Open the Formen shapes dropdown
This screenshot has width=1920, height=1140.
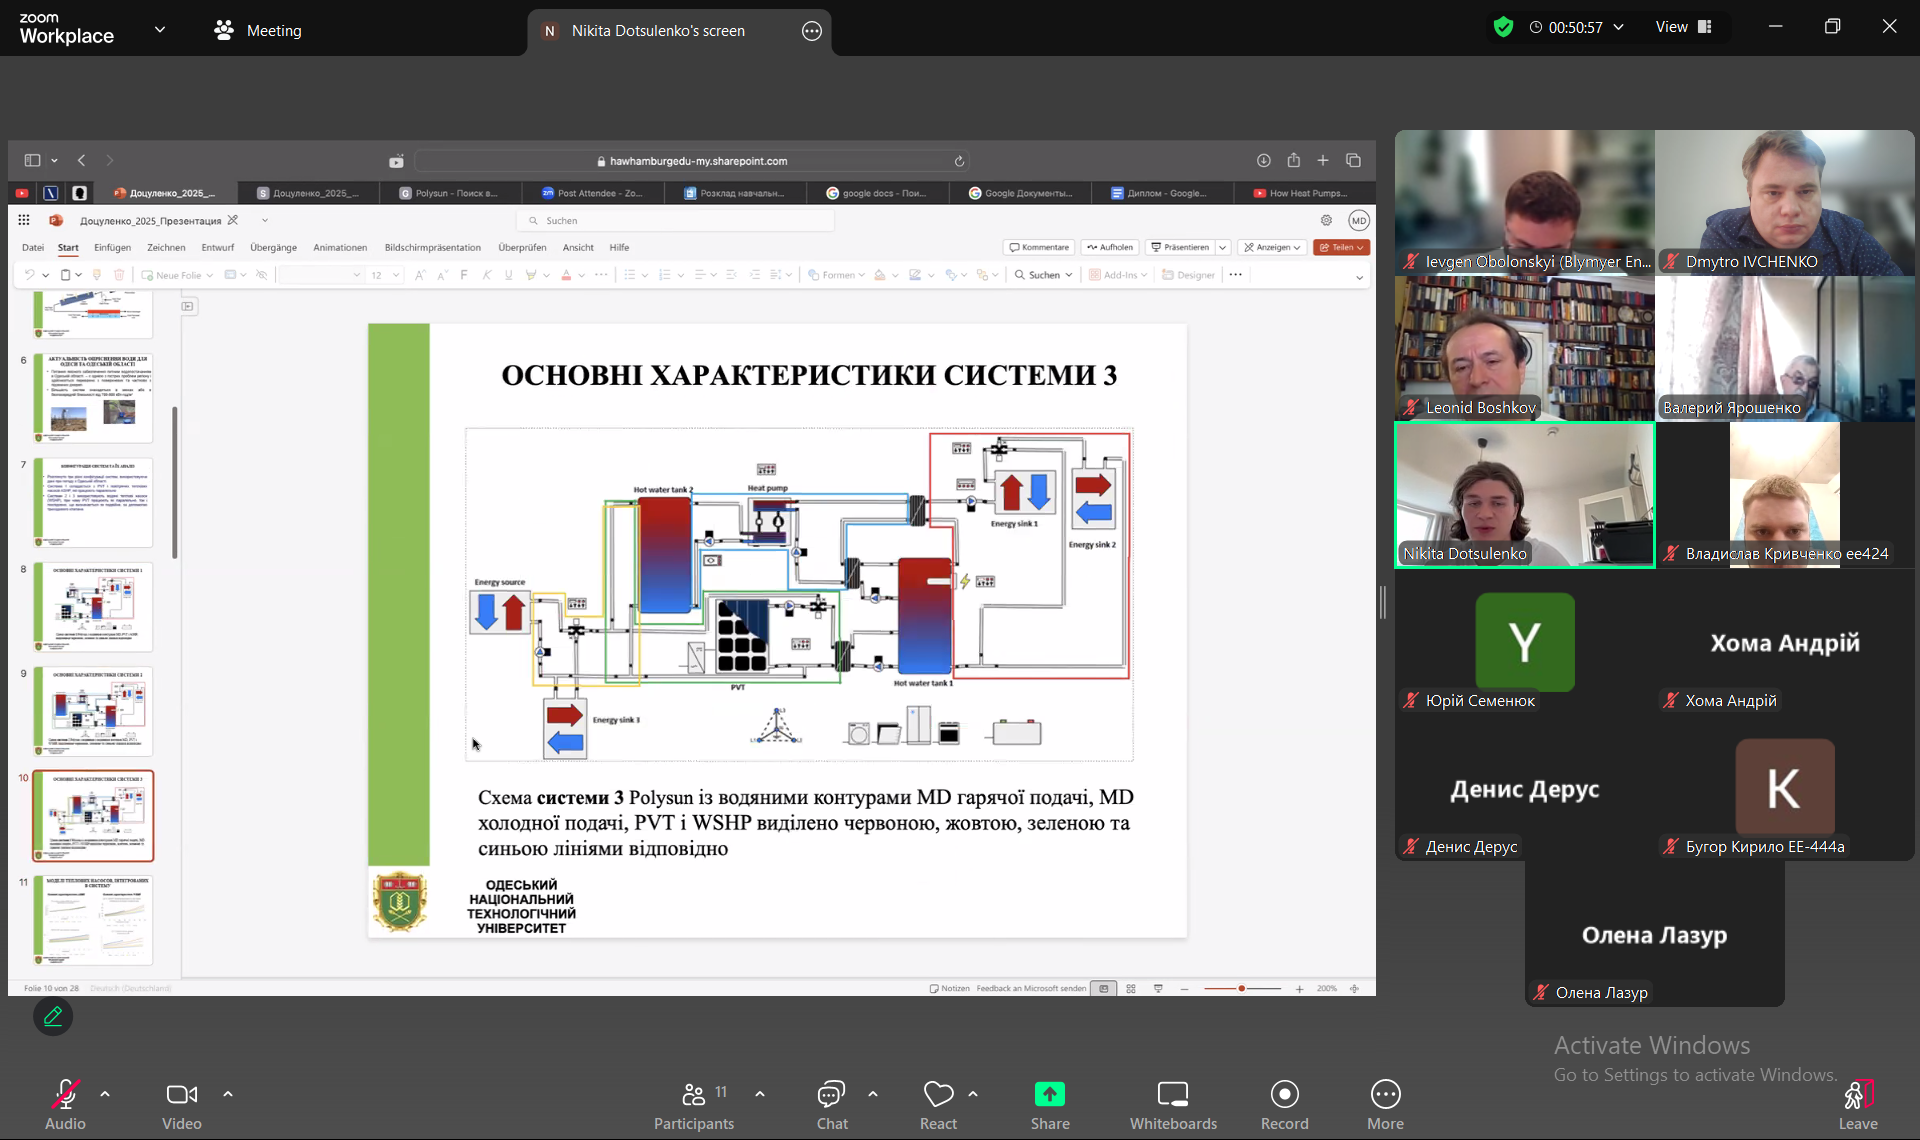(836, 275)
